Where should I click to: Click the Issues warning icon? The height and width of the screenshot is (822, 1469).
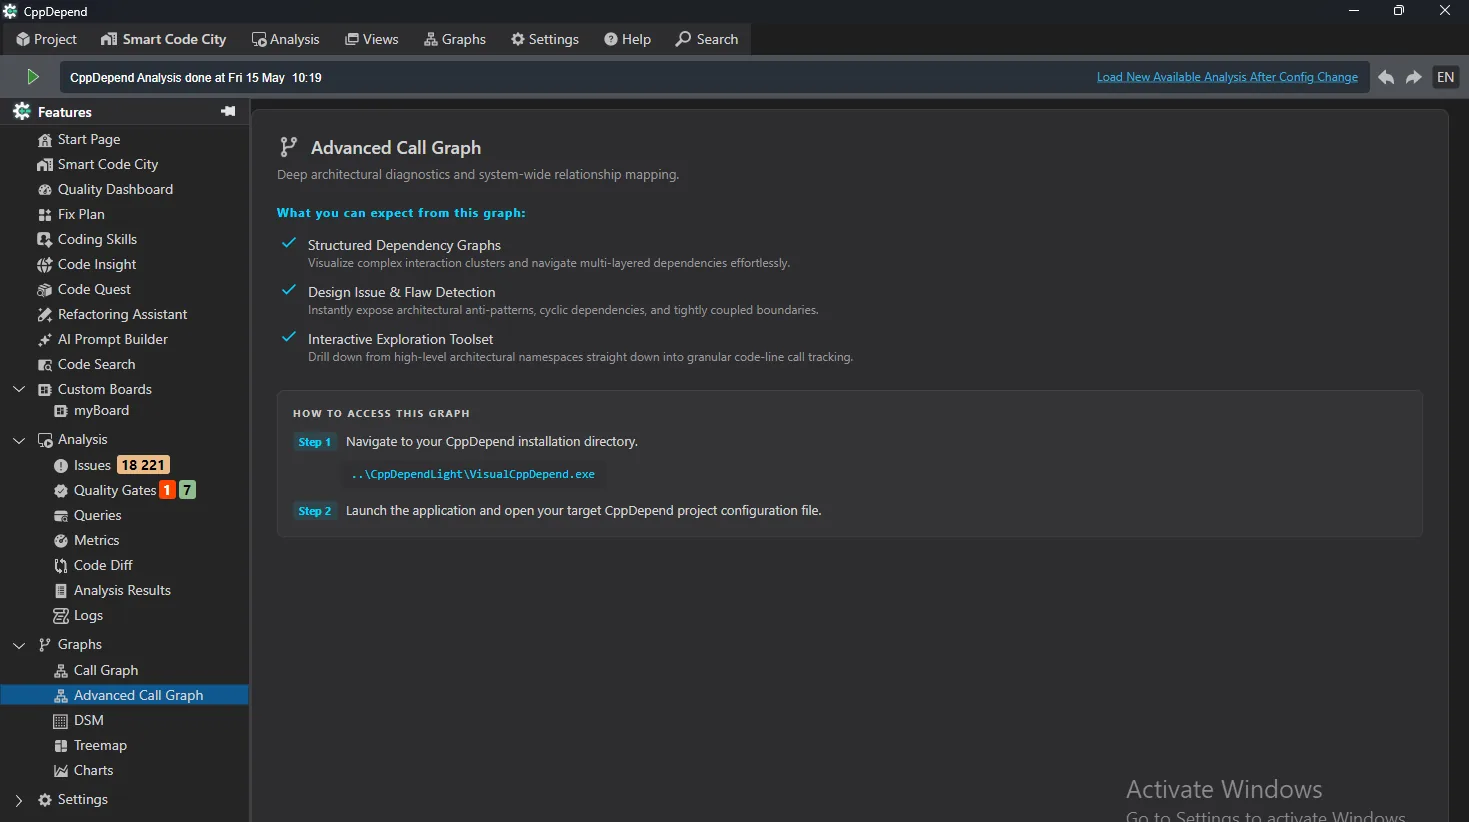tap(61, 466)
